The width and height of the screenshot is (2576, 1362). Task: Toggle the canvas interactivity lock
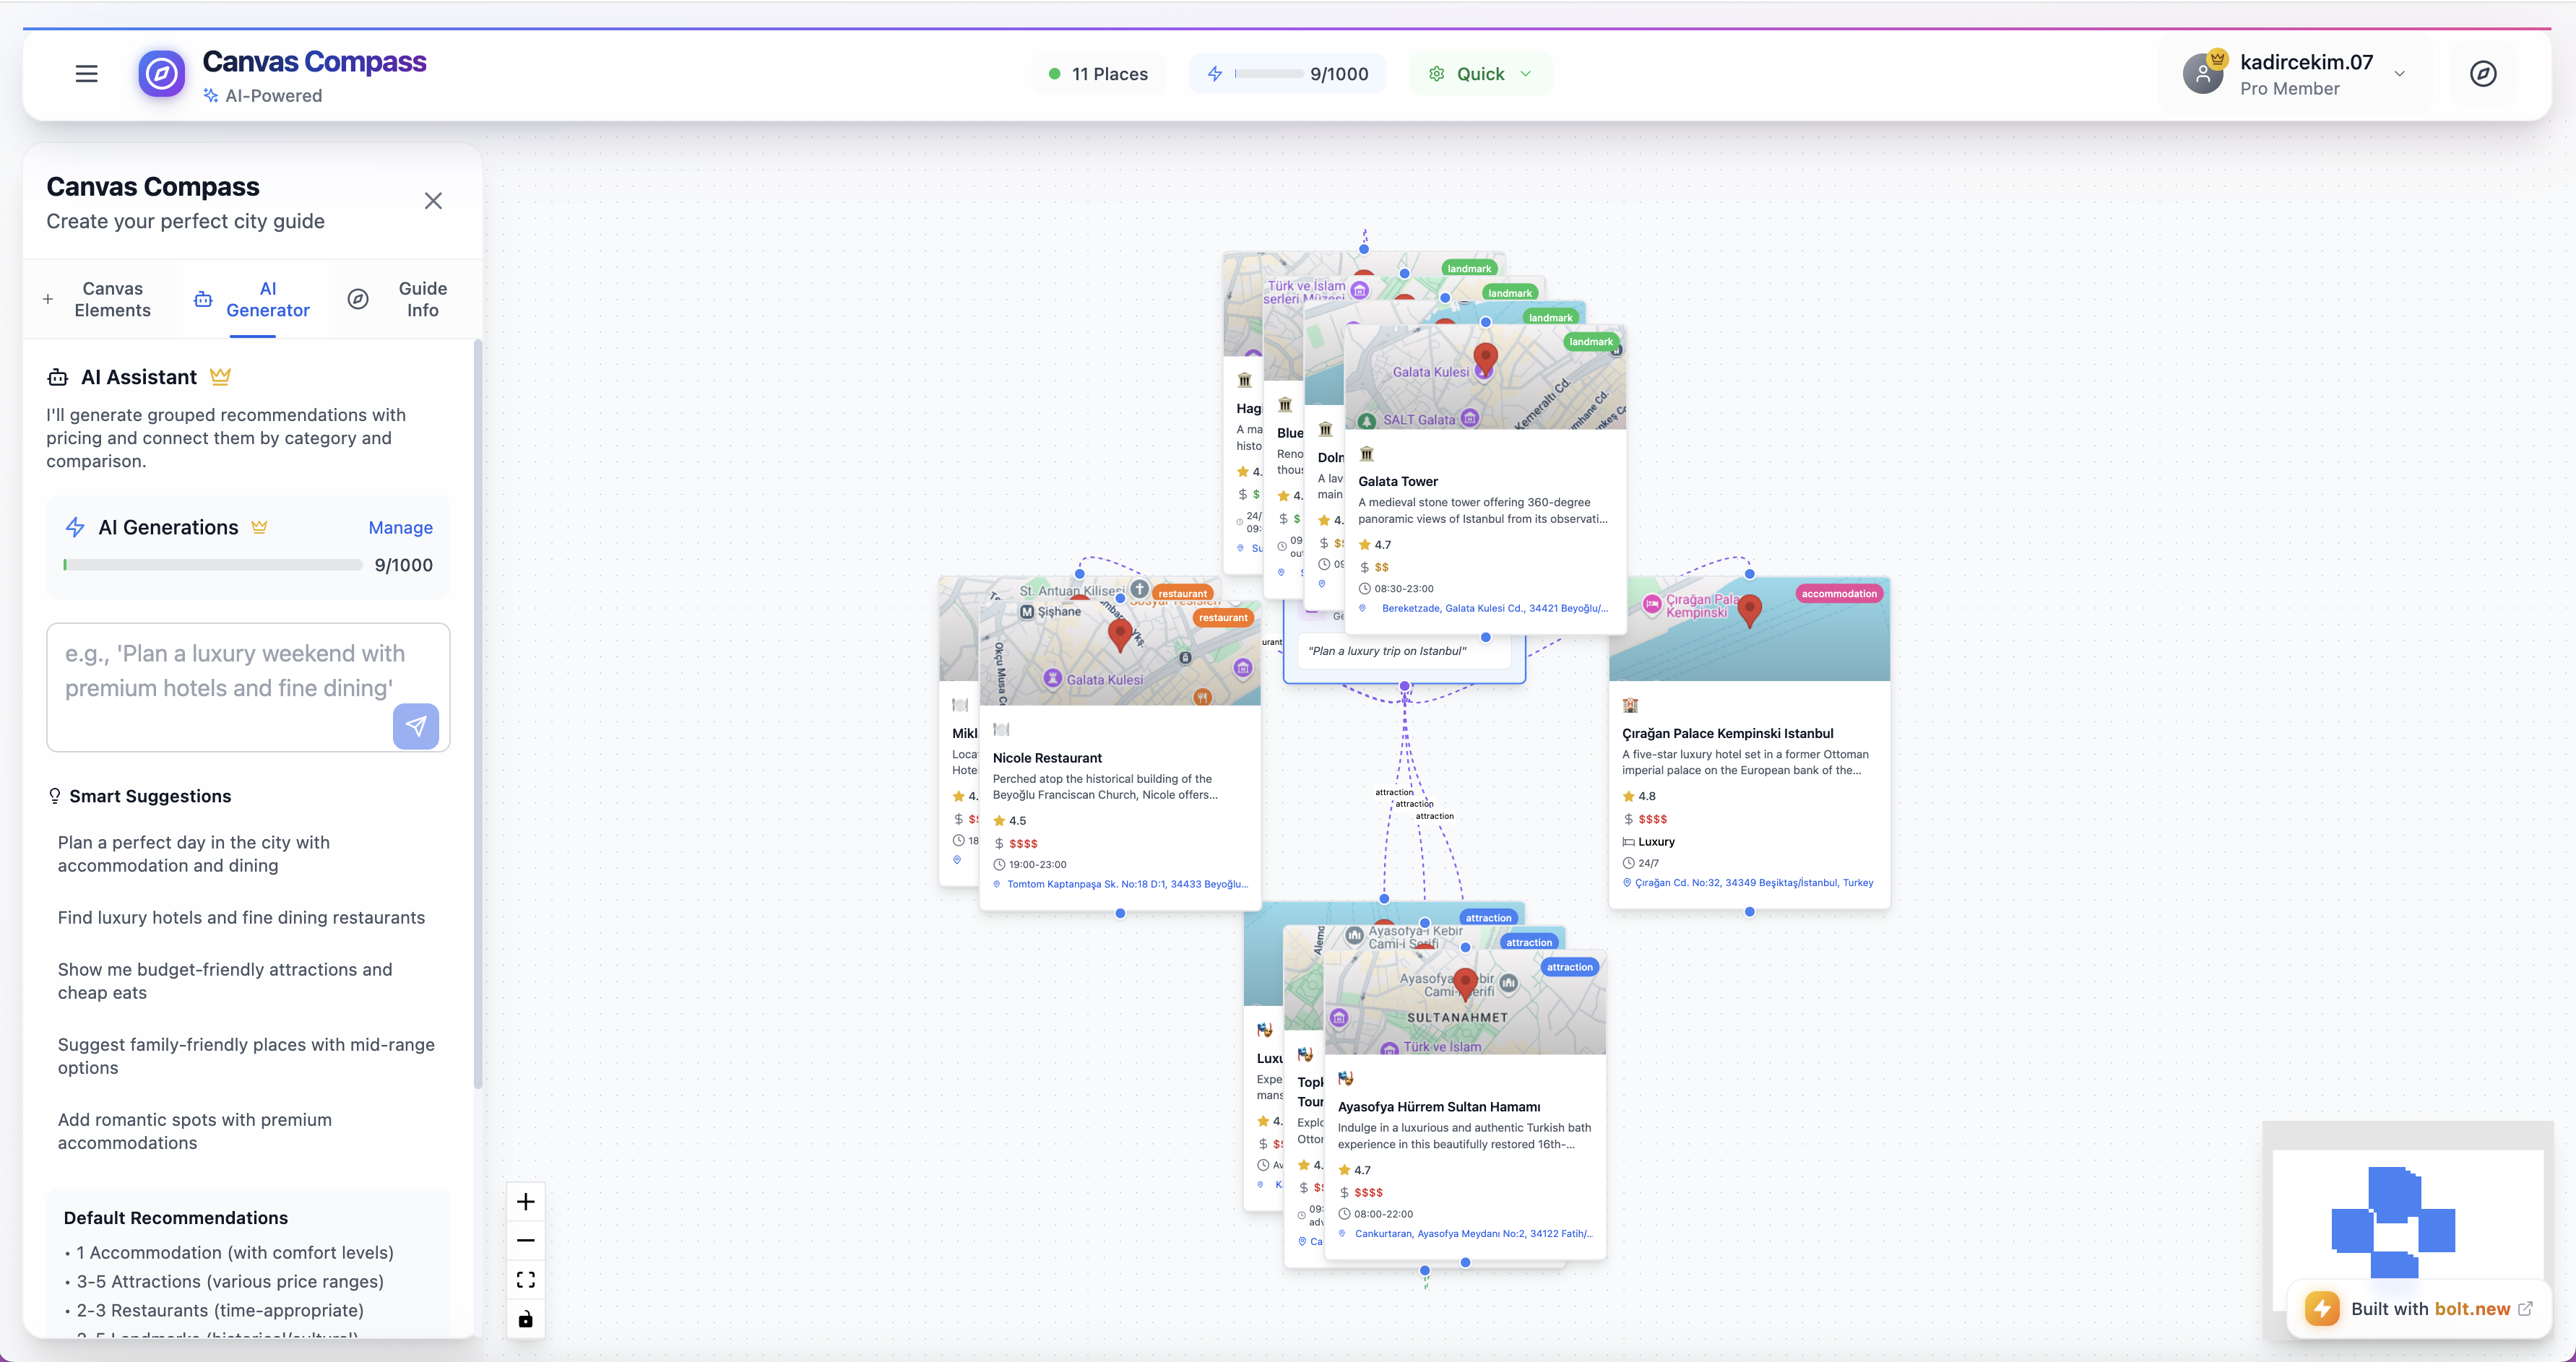(x=526, y=1319)
